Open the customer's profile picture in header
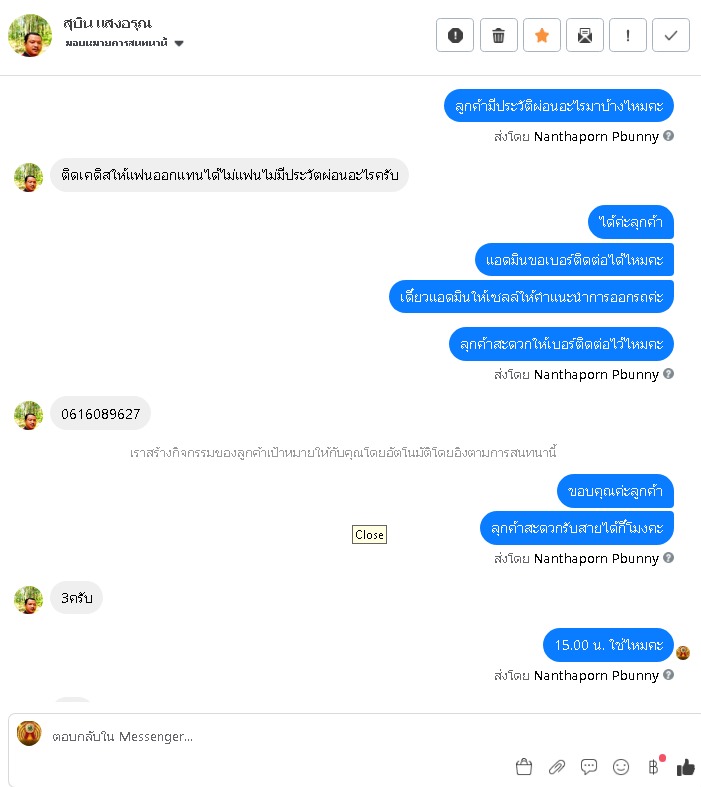 coord(30,35)
